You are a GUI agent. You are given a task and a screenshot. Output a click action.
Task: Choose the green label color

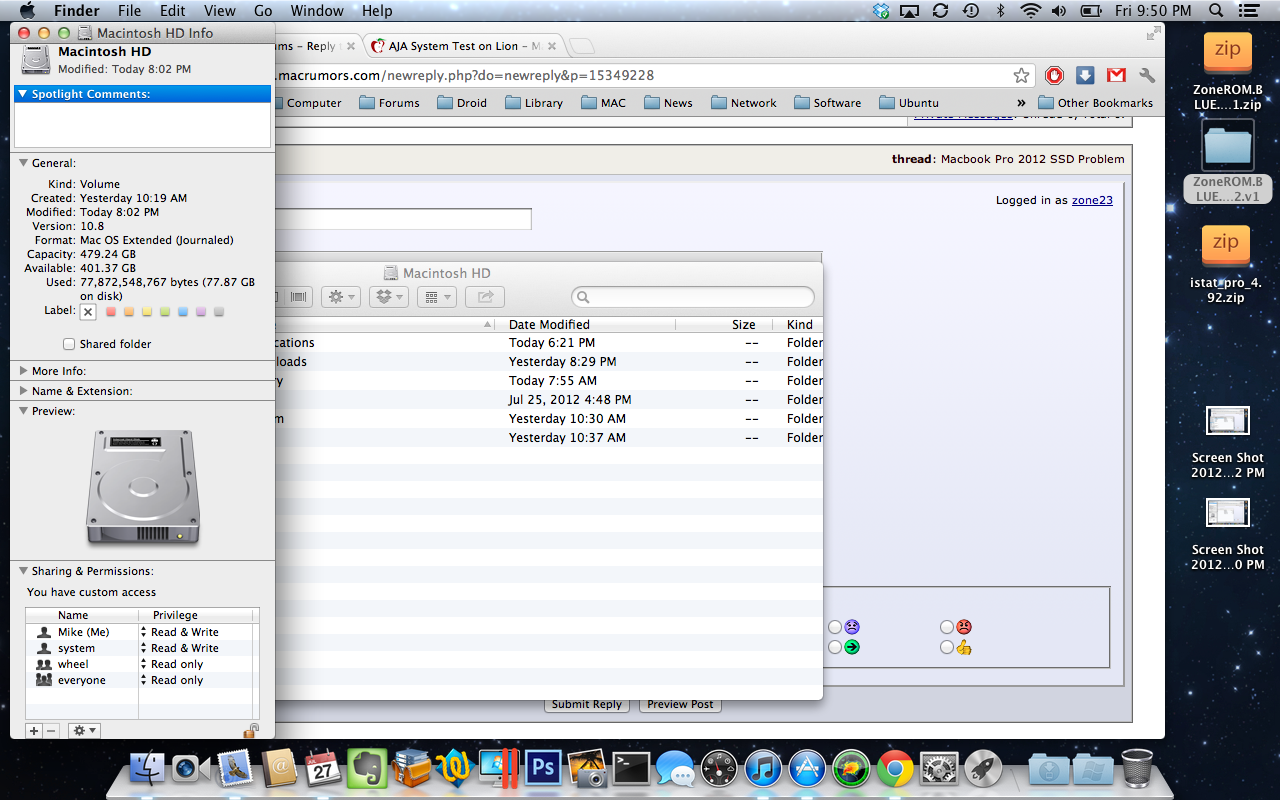[165, 312]
